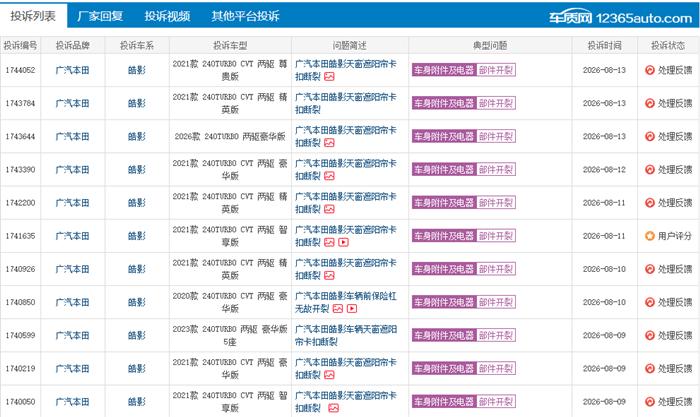Open the 投诉视频 tab
The height and width of the screenshot is (417, 700).
[167, 16]
